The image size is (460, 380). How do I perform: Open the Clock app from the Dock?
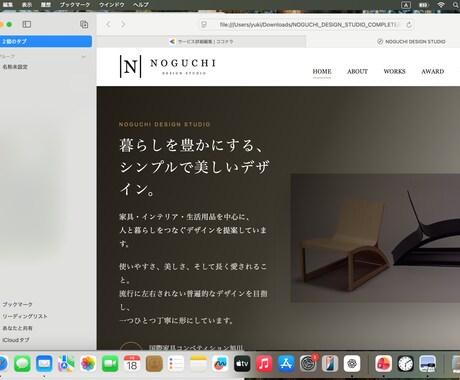[405, 364]
